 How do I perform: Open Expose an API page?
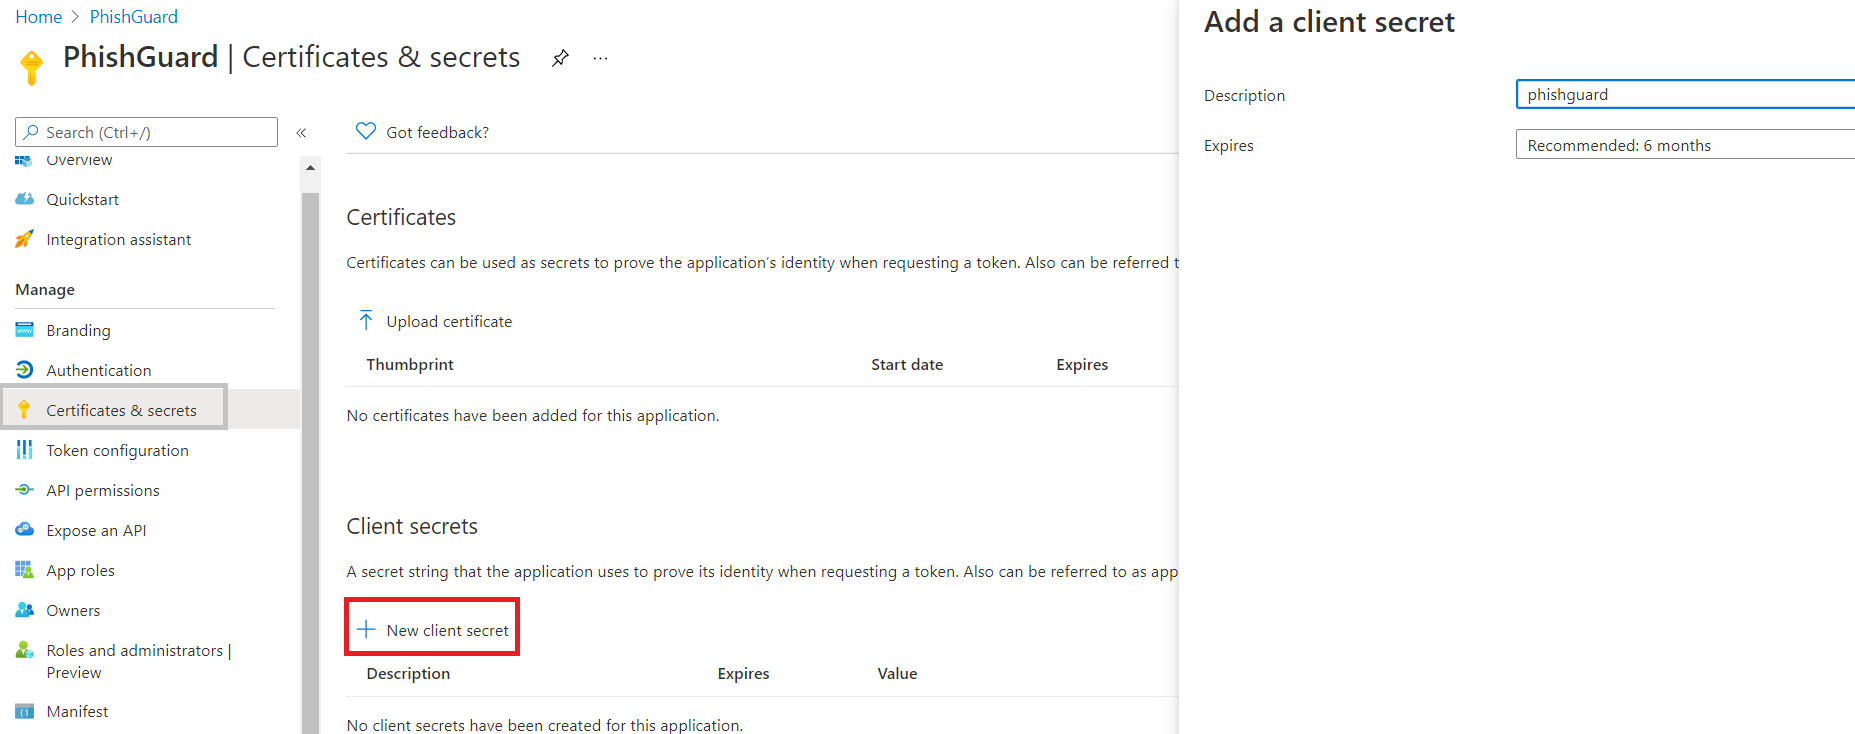point(96,530)
